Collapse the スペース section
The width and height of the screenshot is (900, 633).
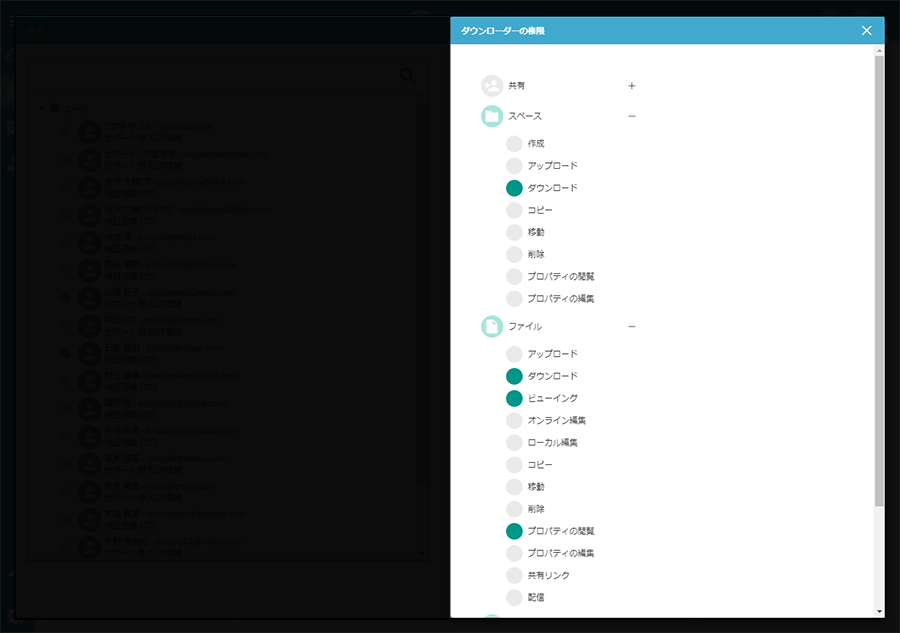[x=631, y=116]
